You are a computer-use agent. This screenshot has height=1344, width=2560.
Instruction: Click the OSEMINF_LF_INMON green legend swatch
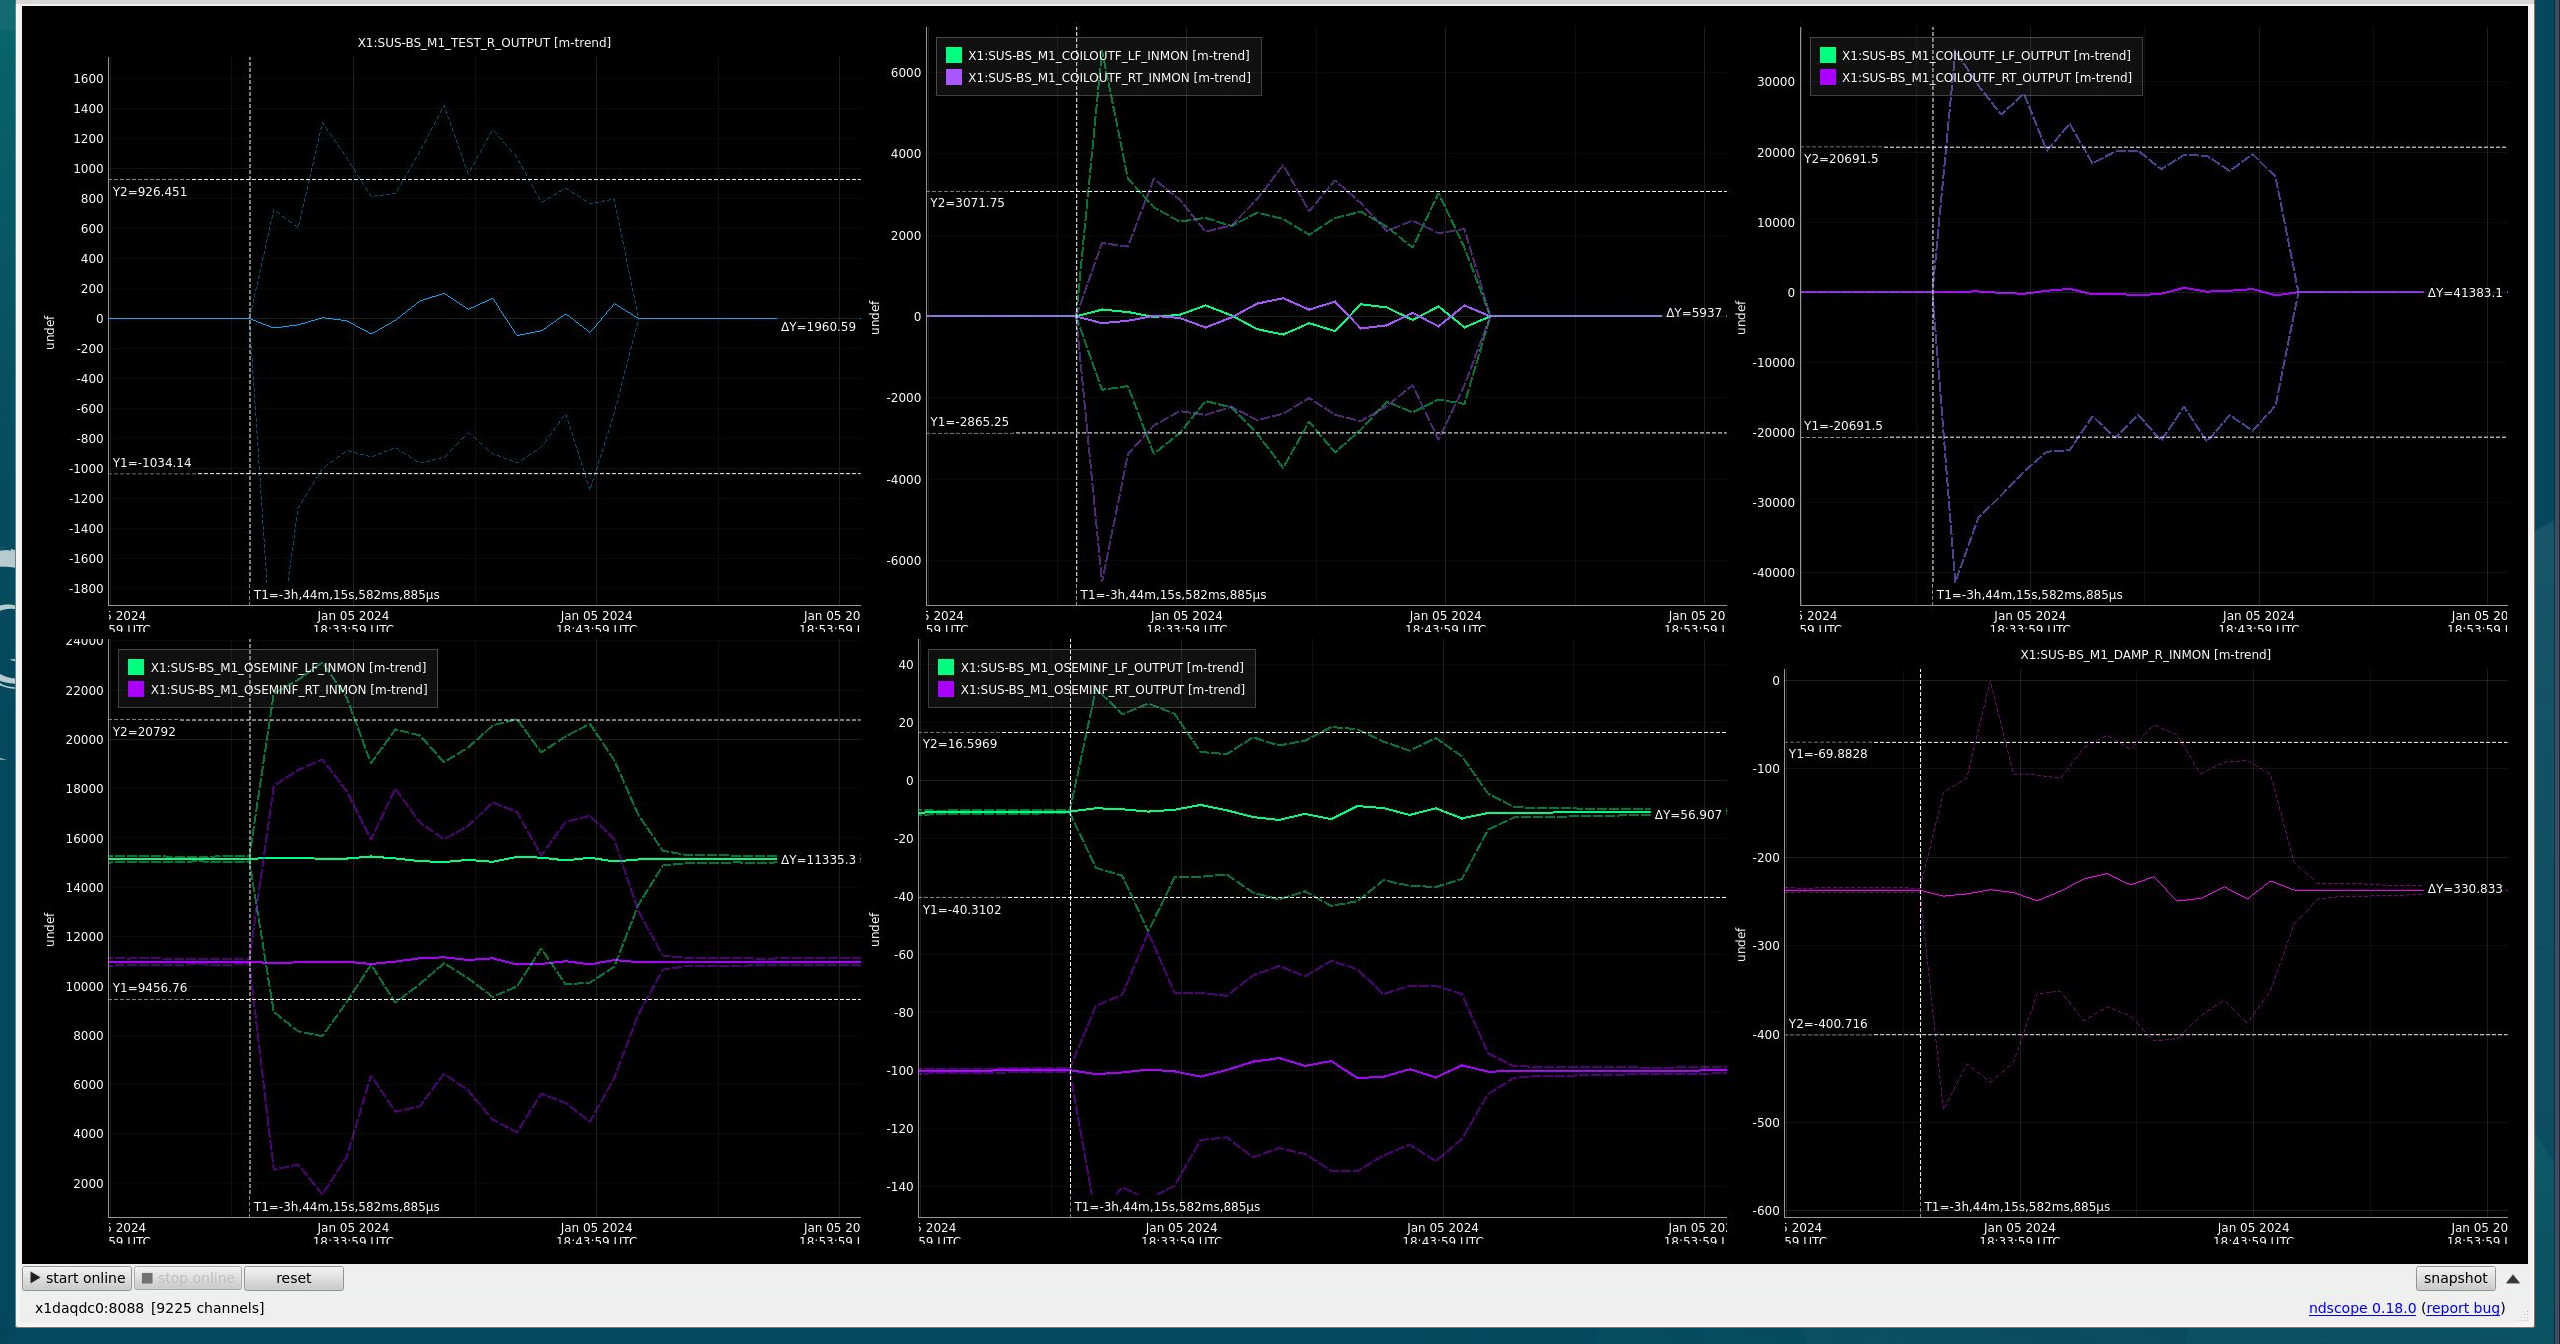click(x=136, y=667)
